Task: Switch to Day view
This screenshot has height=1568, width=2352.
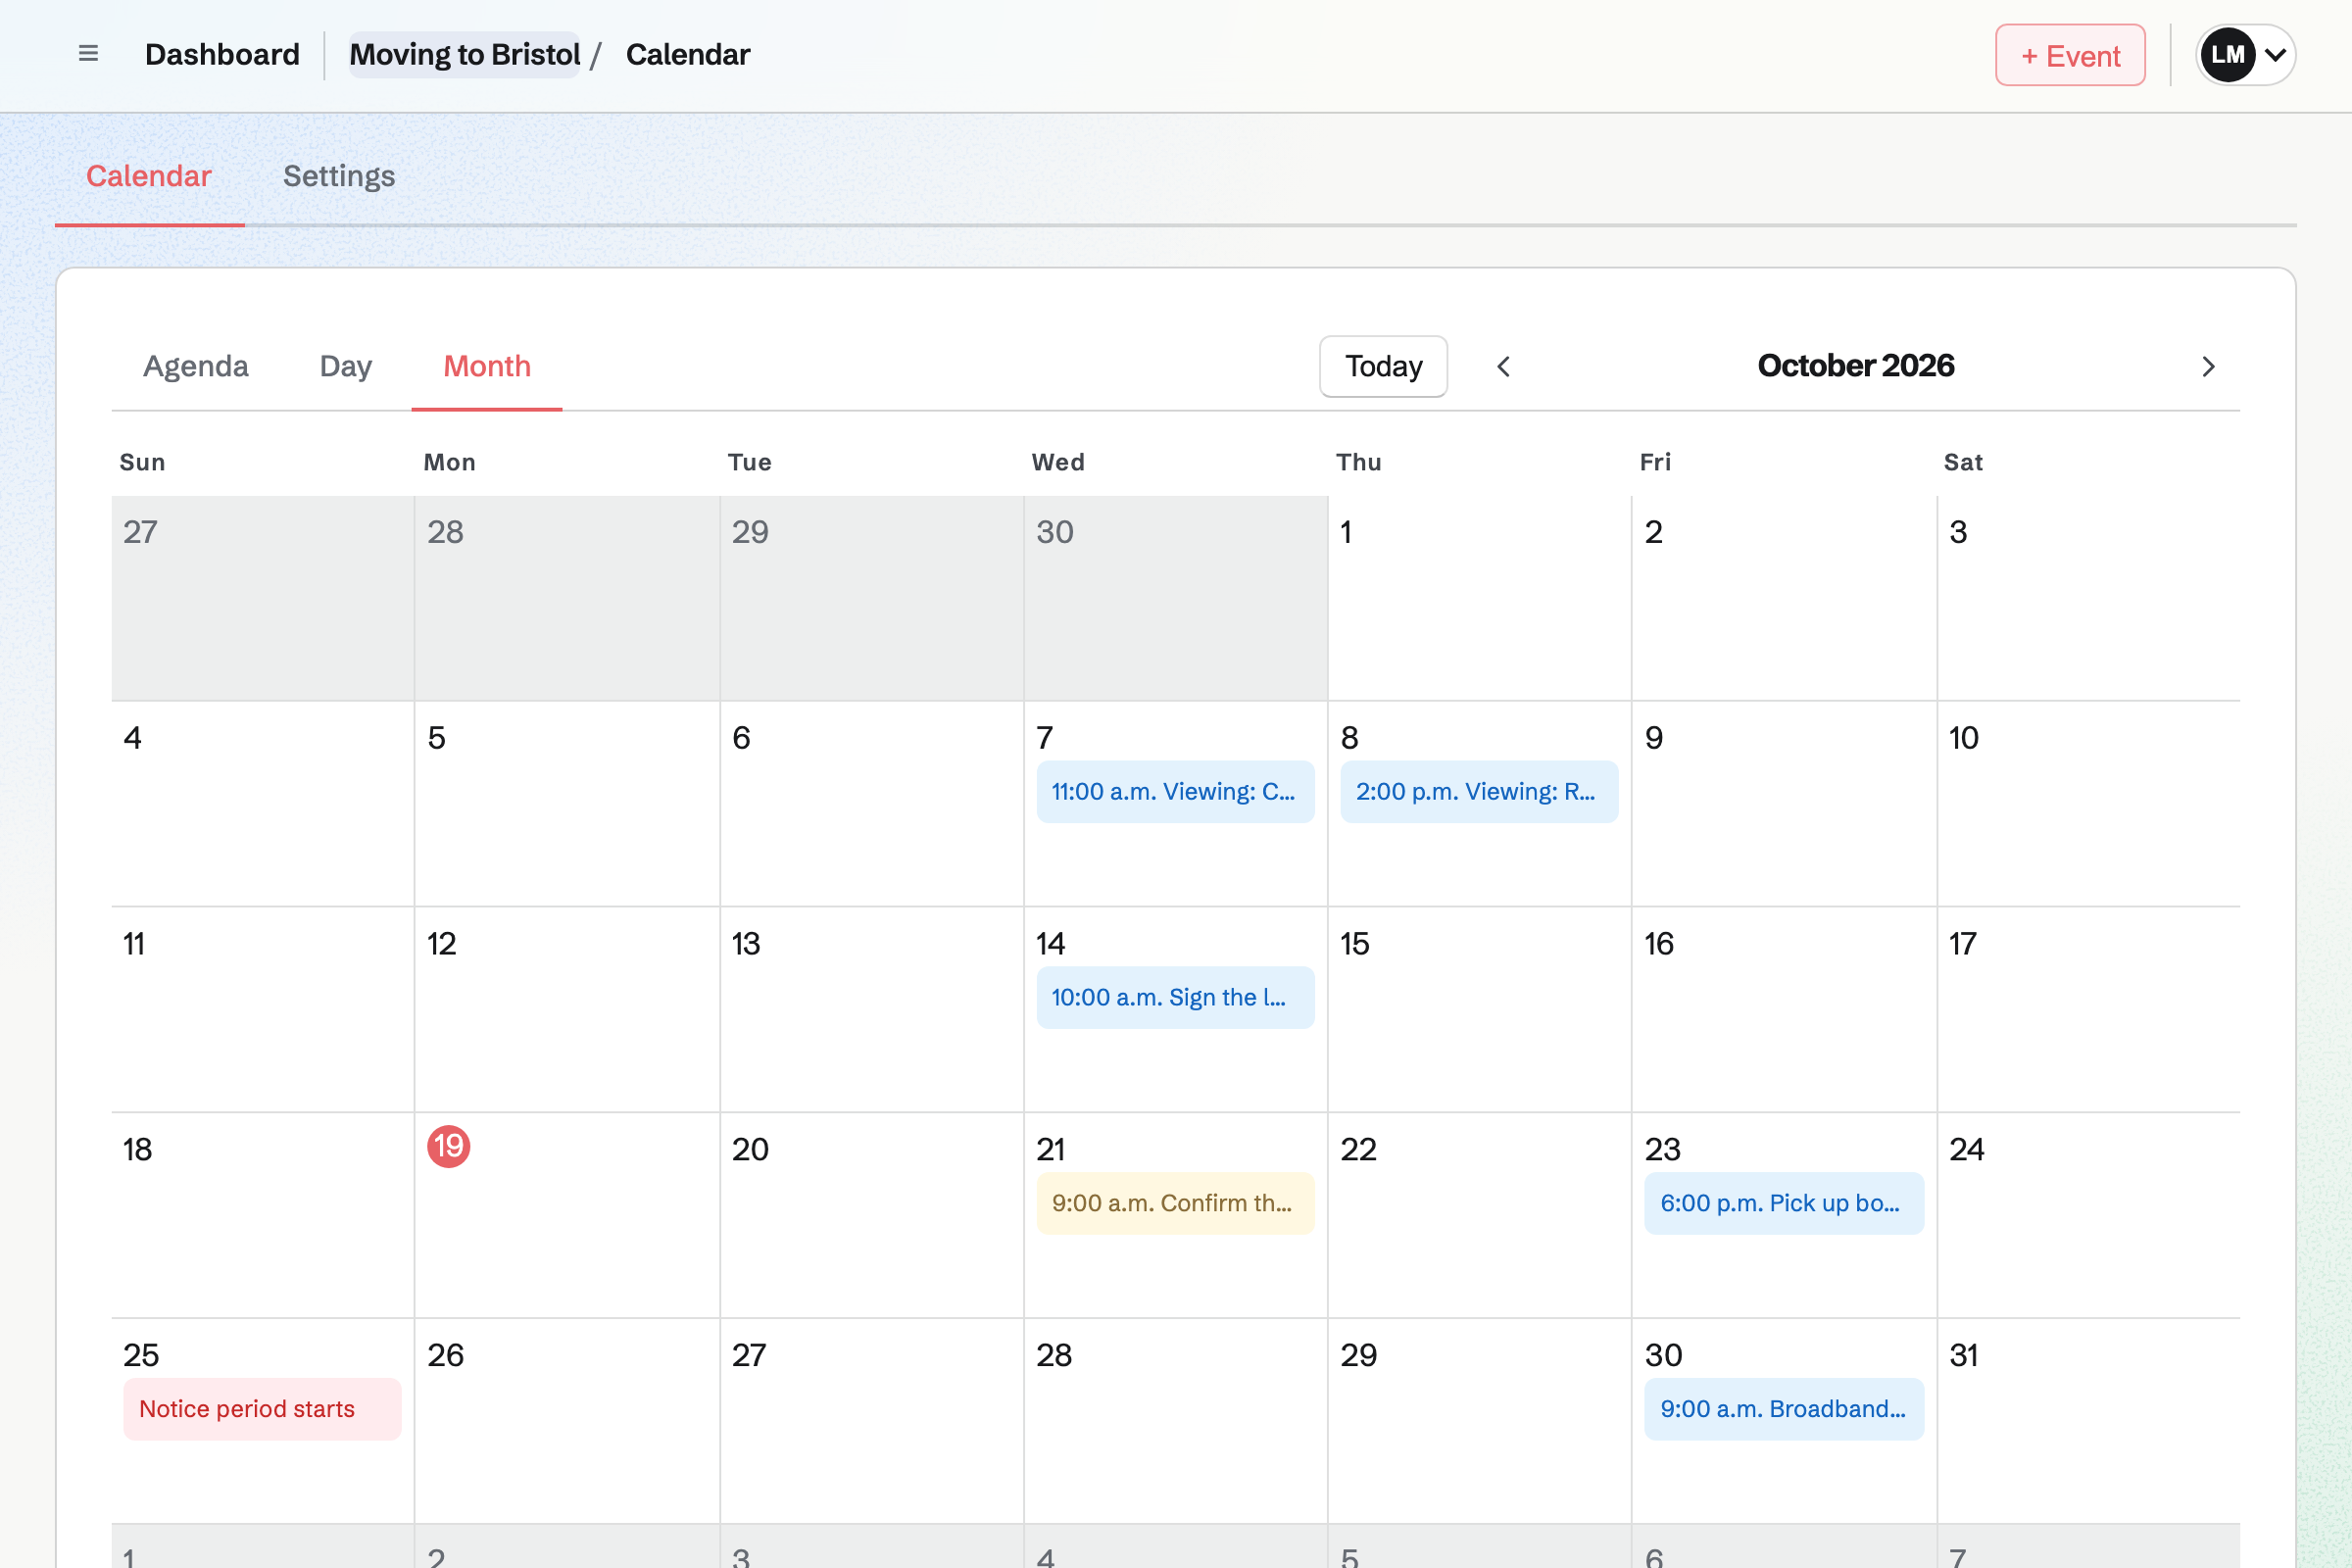Action: (x=346, y=366)
